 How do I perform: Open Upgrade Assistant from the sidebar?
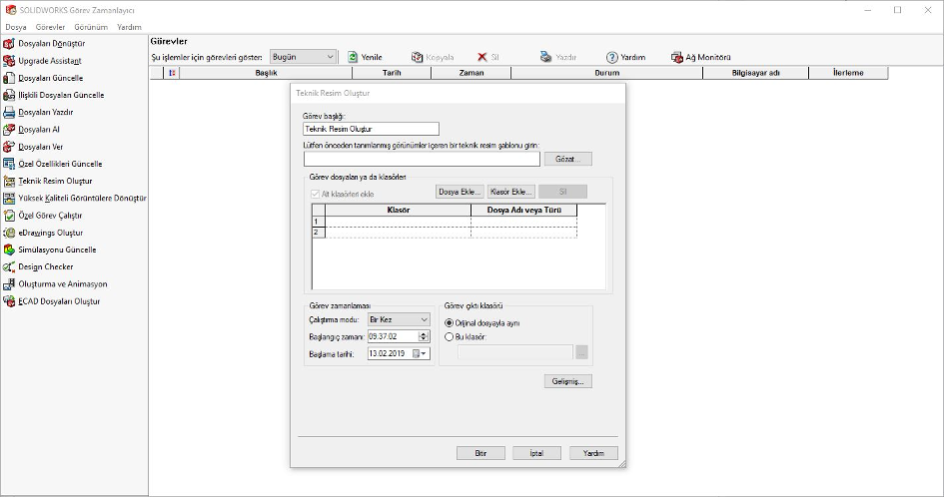point(9,61)
